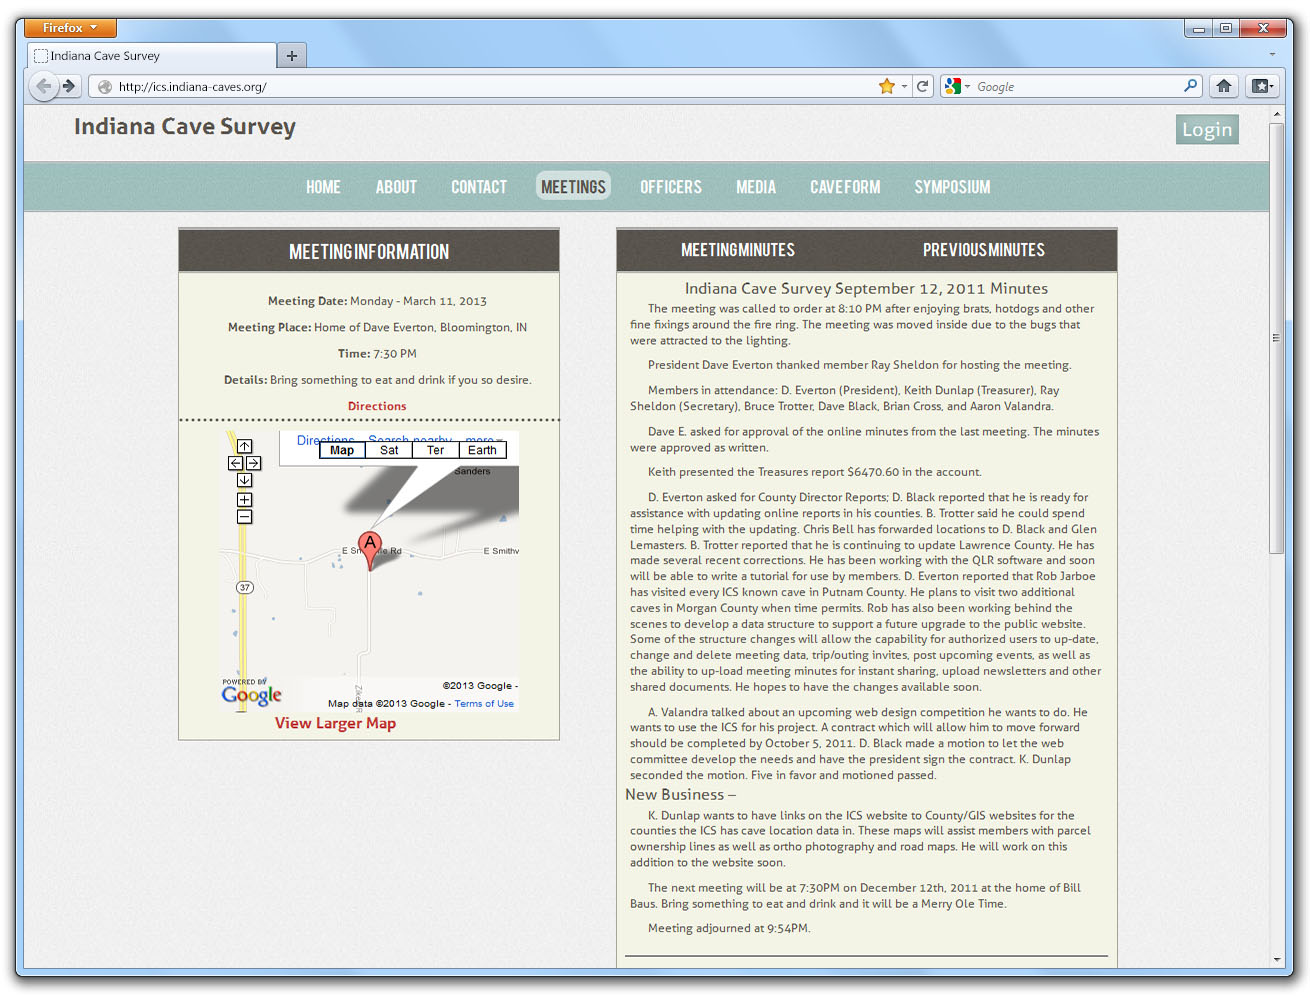This screenshot has width=1310, height=996.
Task: Reload the page with the refresh icon
Action: (x=923, y=86)
